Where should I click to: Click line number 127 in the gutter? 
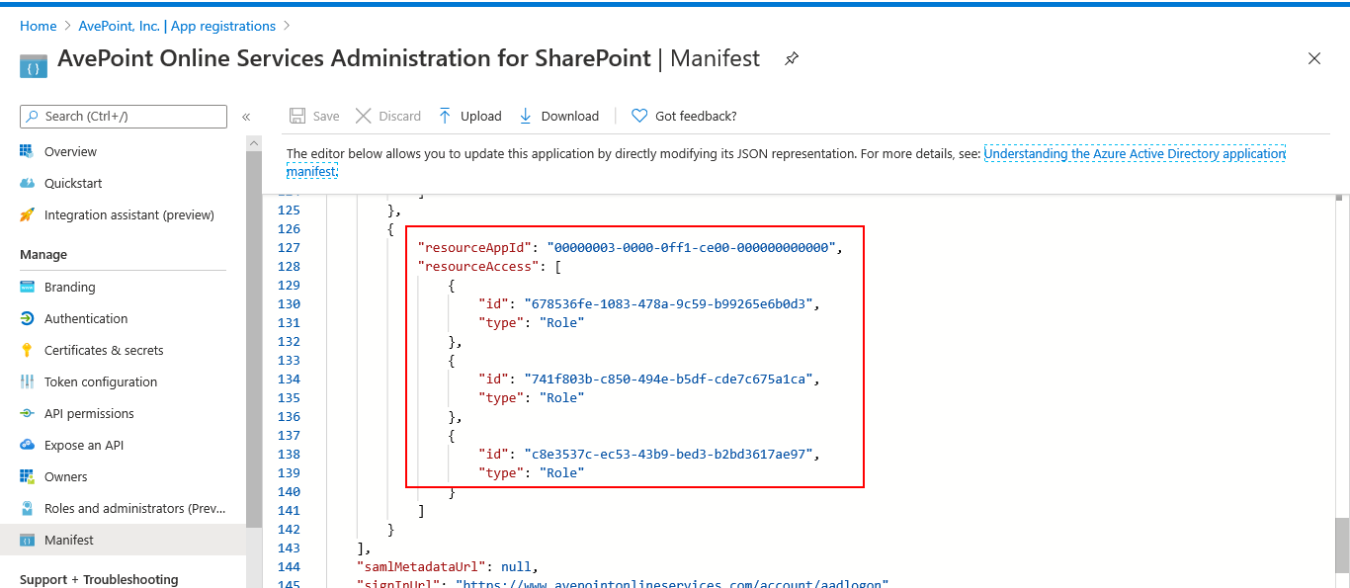point(288,248)
